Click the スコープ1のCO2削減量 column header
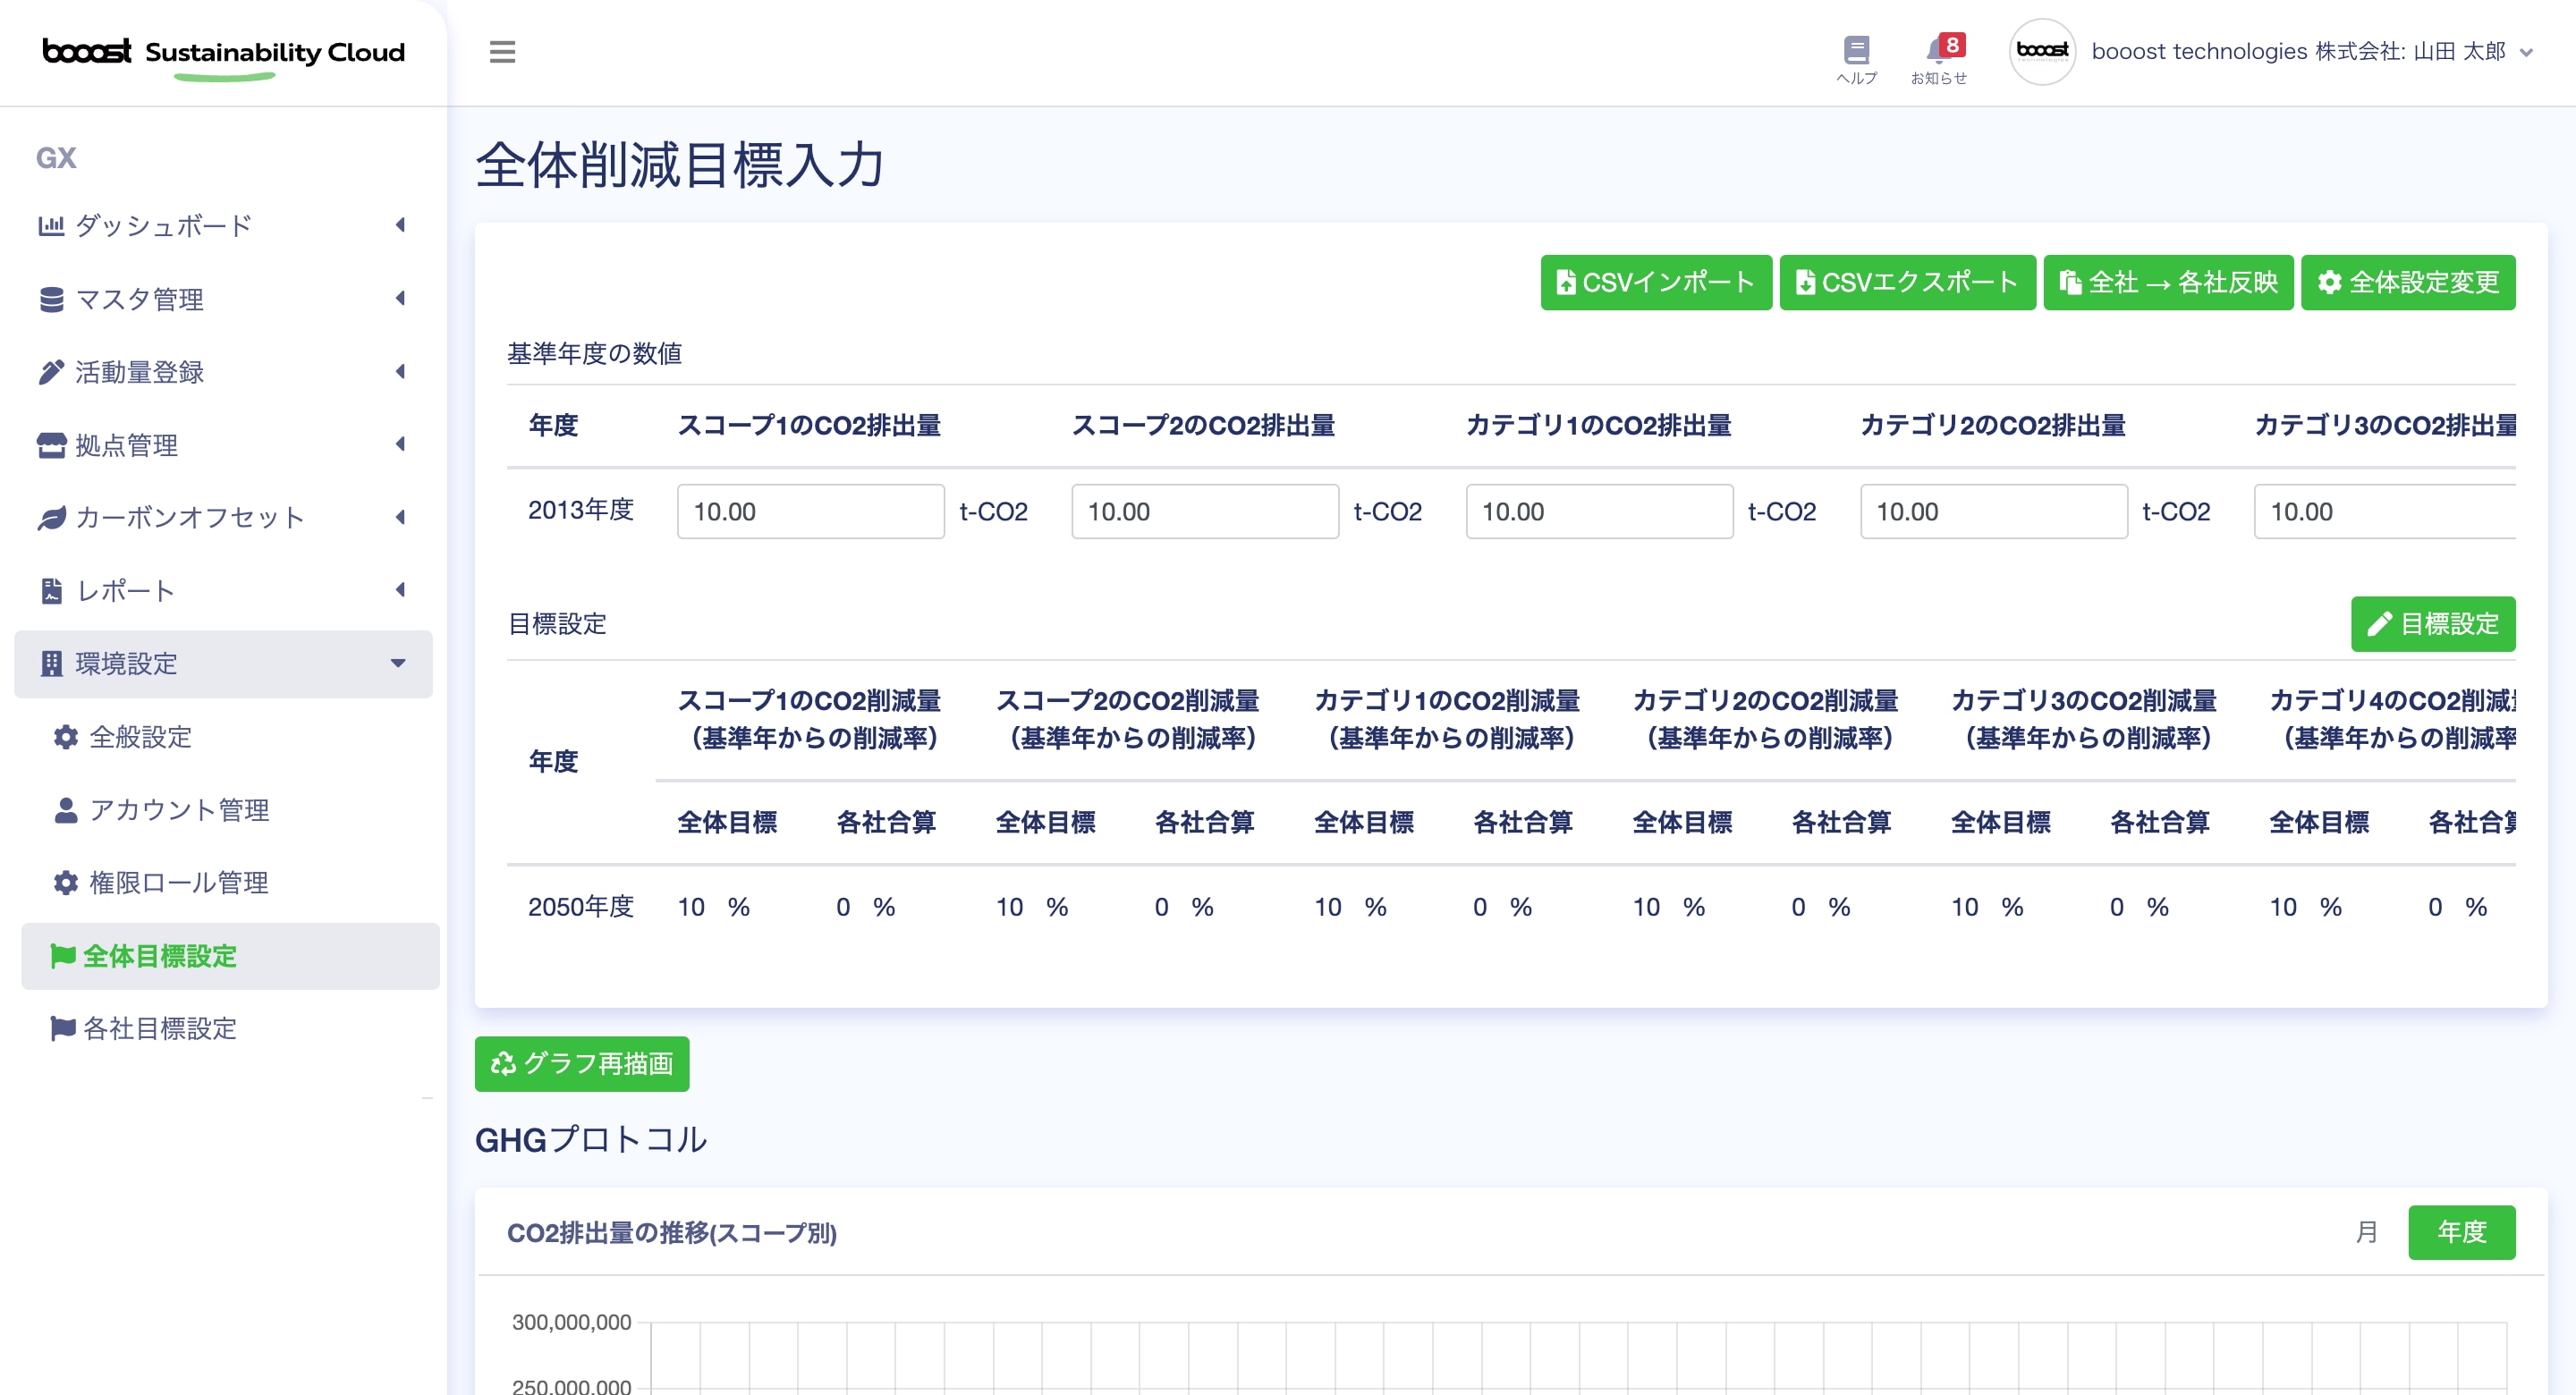The height and width of the screenshot is (1395, 2576). pos(810,719)
